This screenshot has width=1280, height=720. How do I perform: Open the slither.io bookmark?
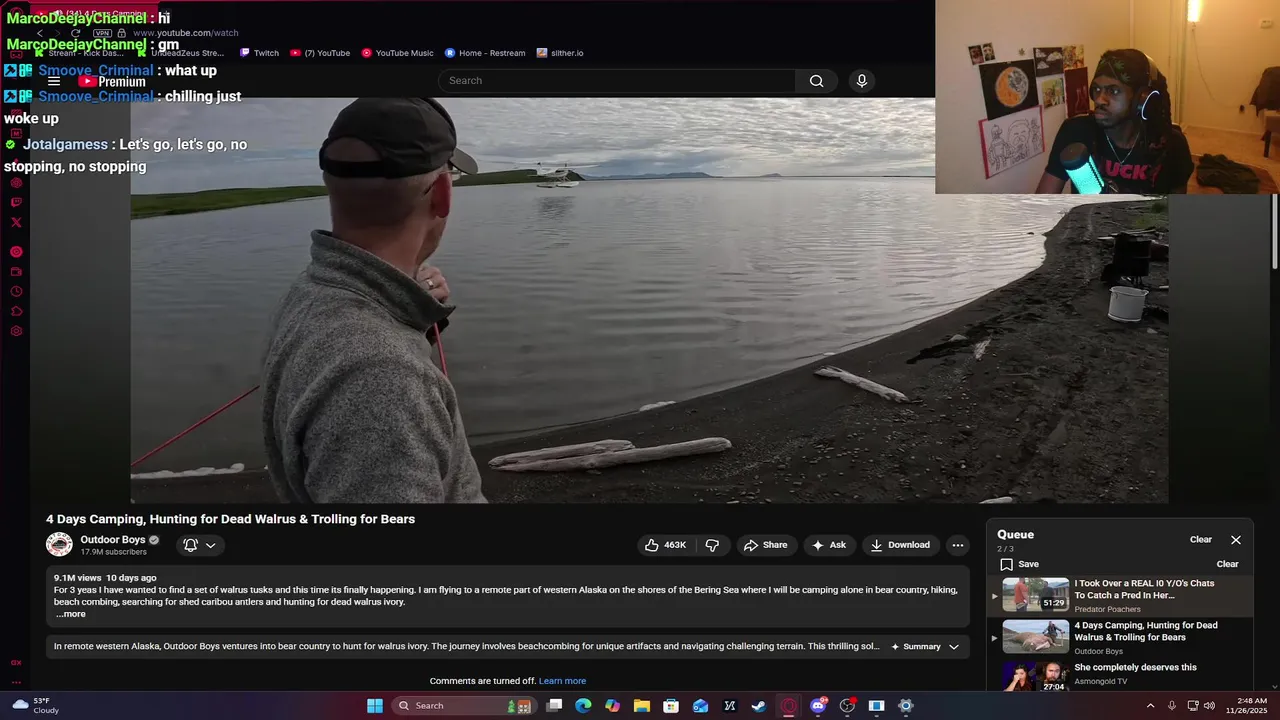(560, 53)
